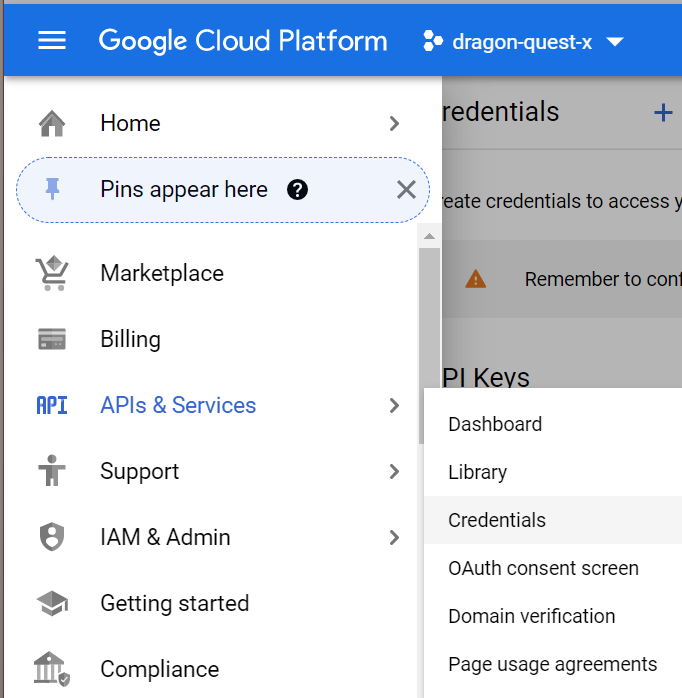Choose Page usage agreements submenu item
Image resolution: width=682 pixels, height=698 pixels.
coord(553,664)
